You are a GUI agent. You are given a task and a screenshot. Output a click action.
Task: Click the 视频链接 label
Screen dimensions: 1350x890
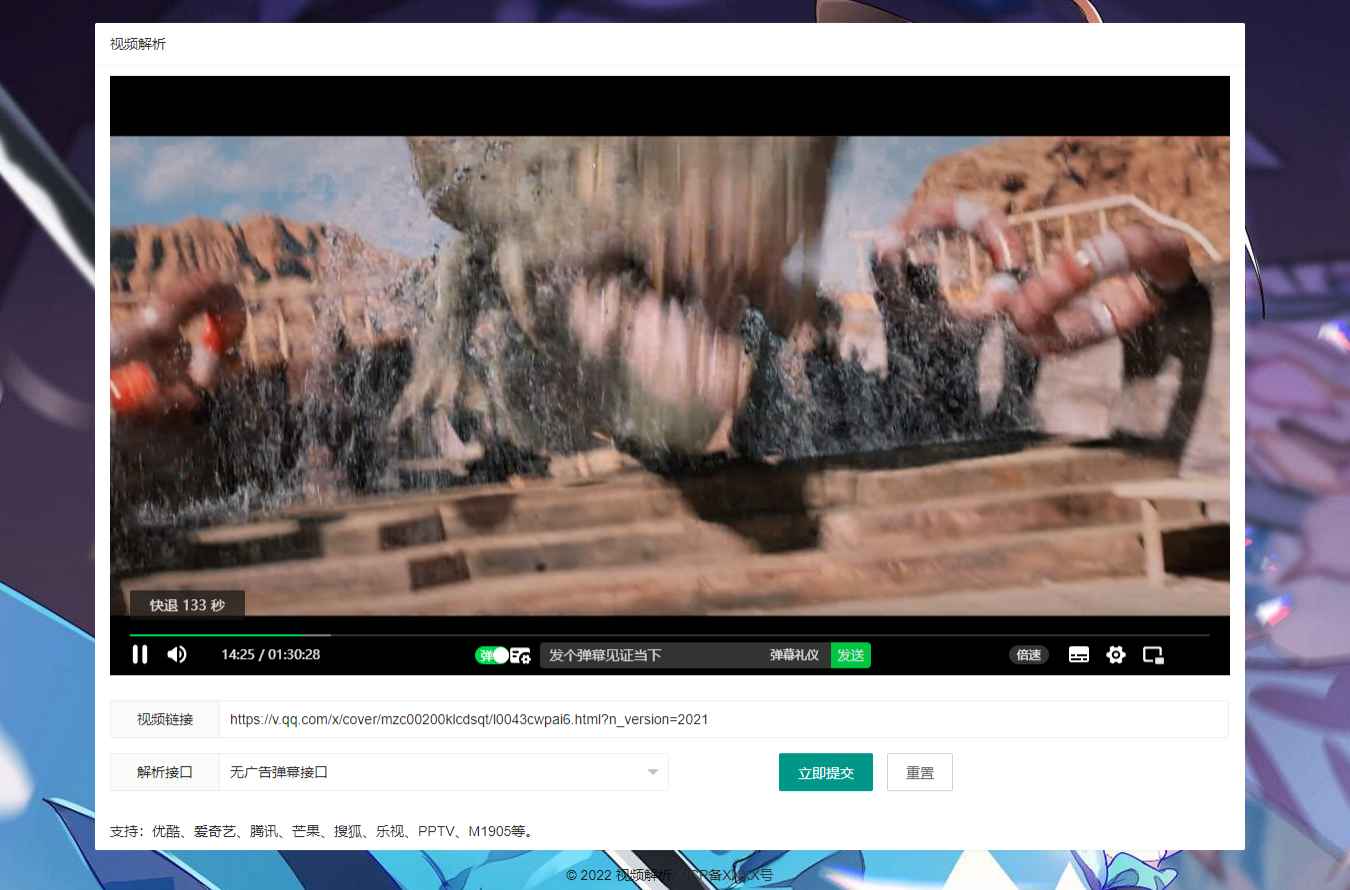point(165,719)
